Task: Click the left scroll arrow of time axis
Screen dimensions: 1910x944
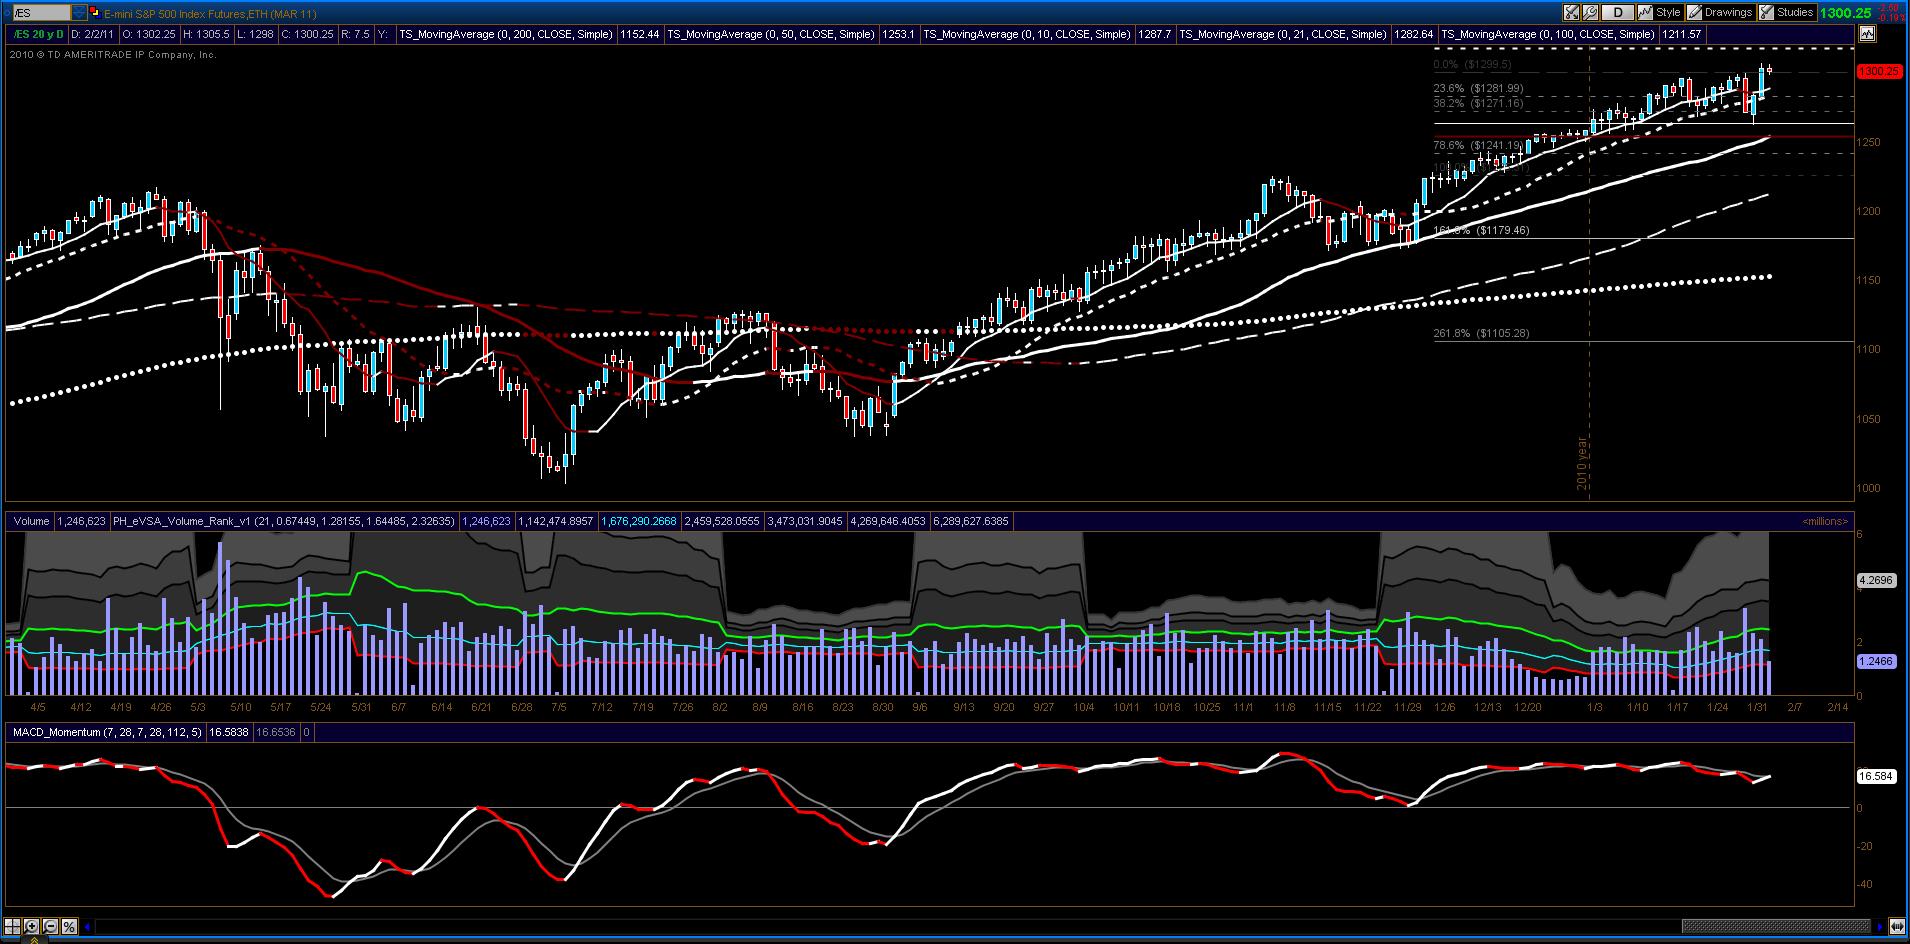Action: (88, 927)
